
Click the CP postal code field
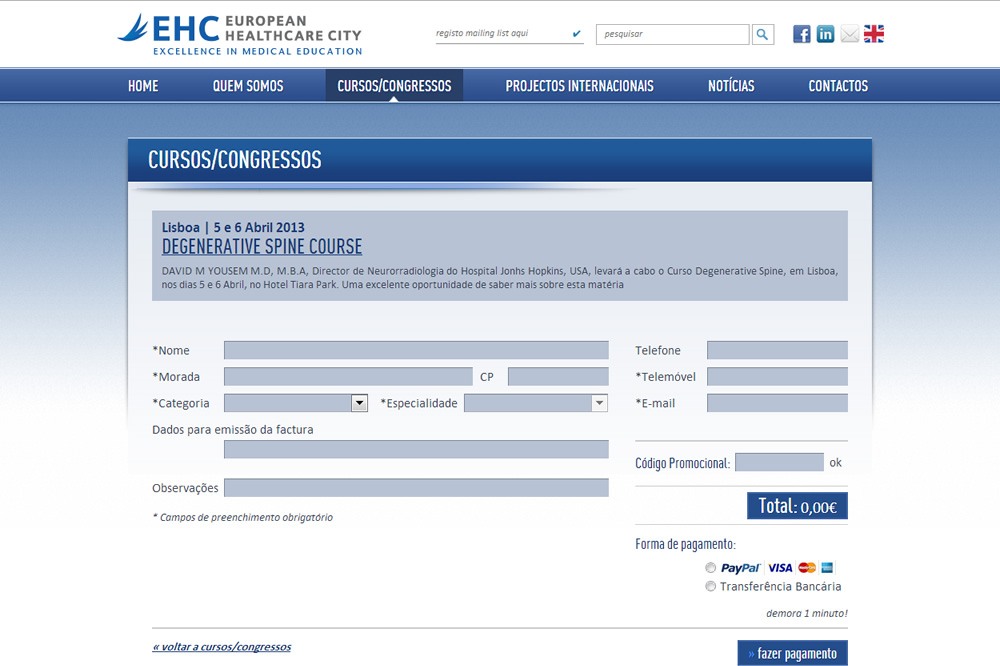click(558, 376)
